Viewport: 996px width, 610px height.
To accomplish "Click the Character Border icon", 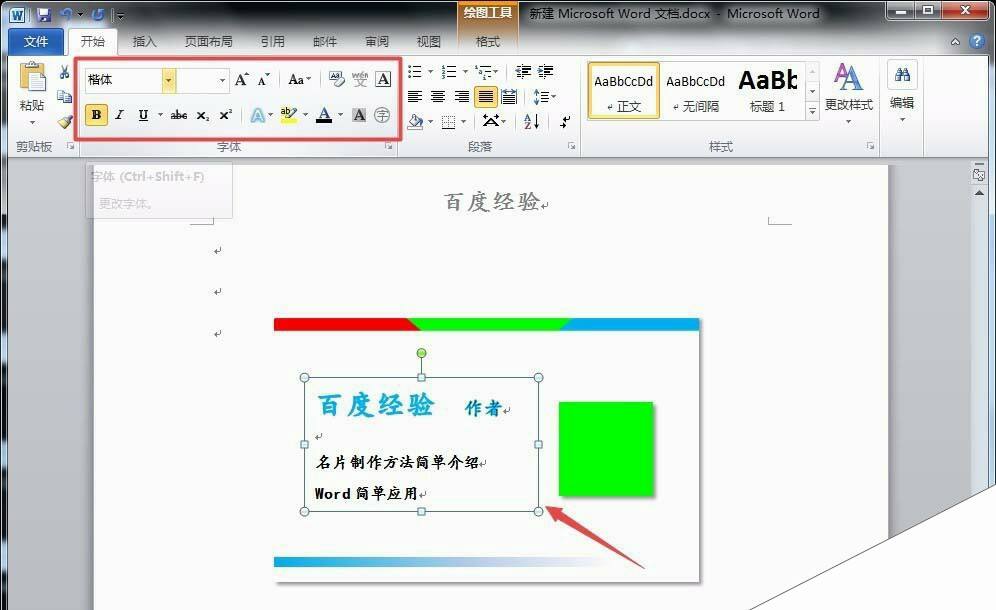I will tap(383, 79).
